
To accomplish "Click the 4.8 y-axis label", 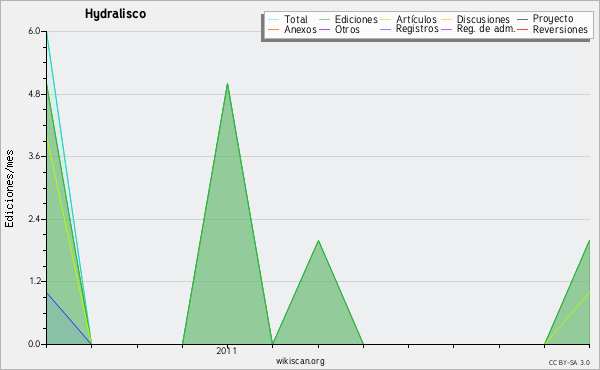I will coord(34,94).
